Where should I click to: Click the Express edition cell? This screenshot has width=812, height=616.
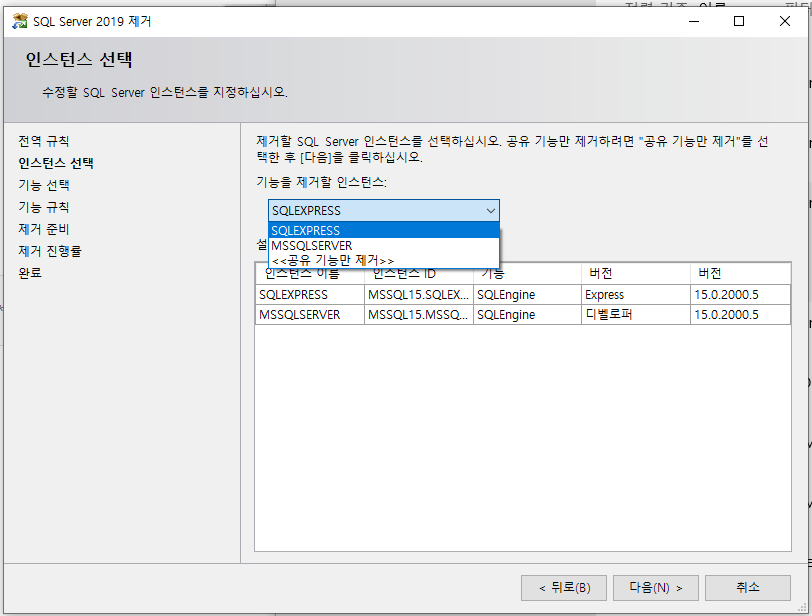click(x=636, y=295)
